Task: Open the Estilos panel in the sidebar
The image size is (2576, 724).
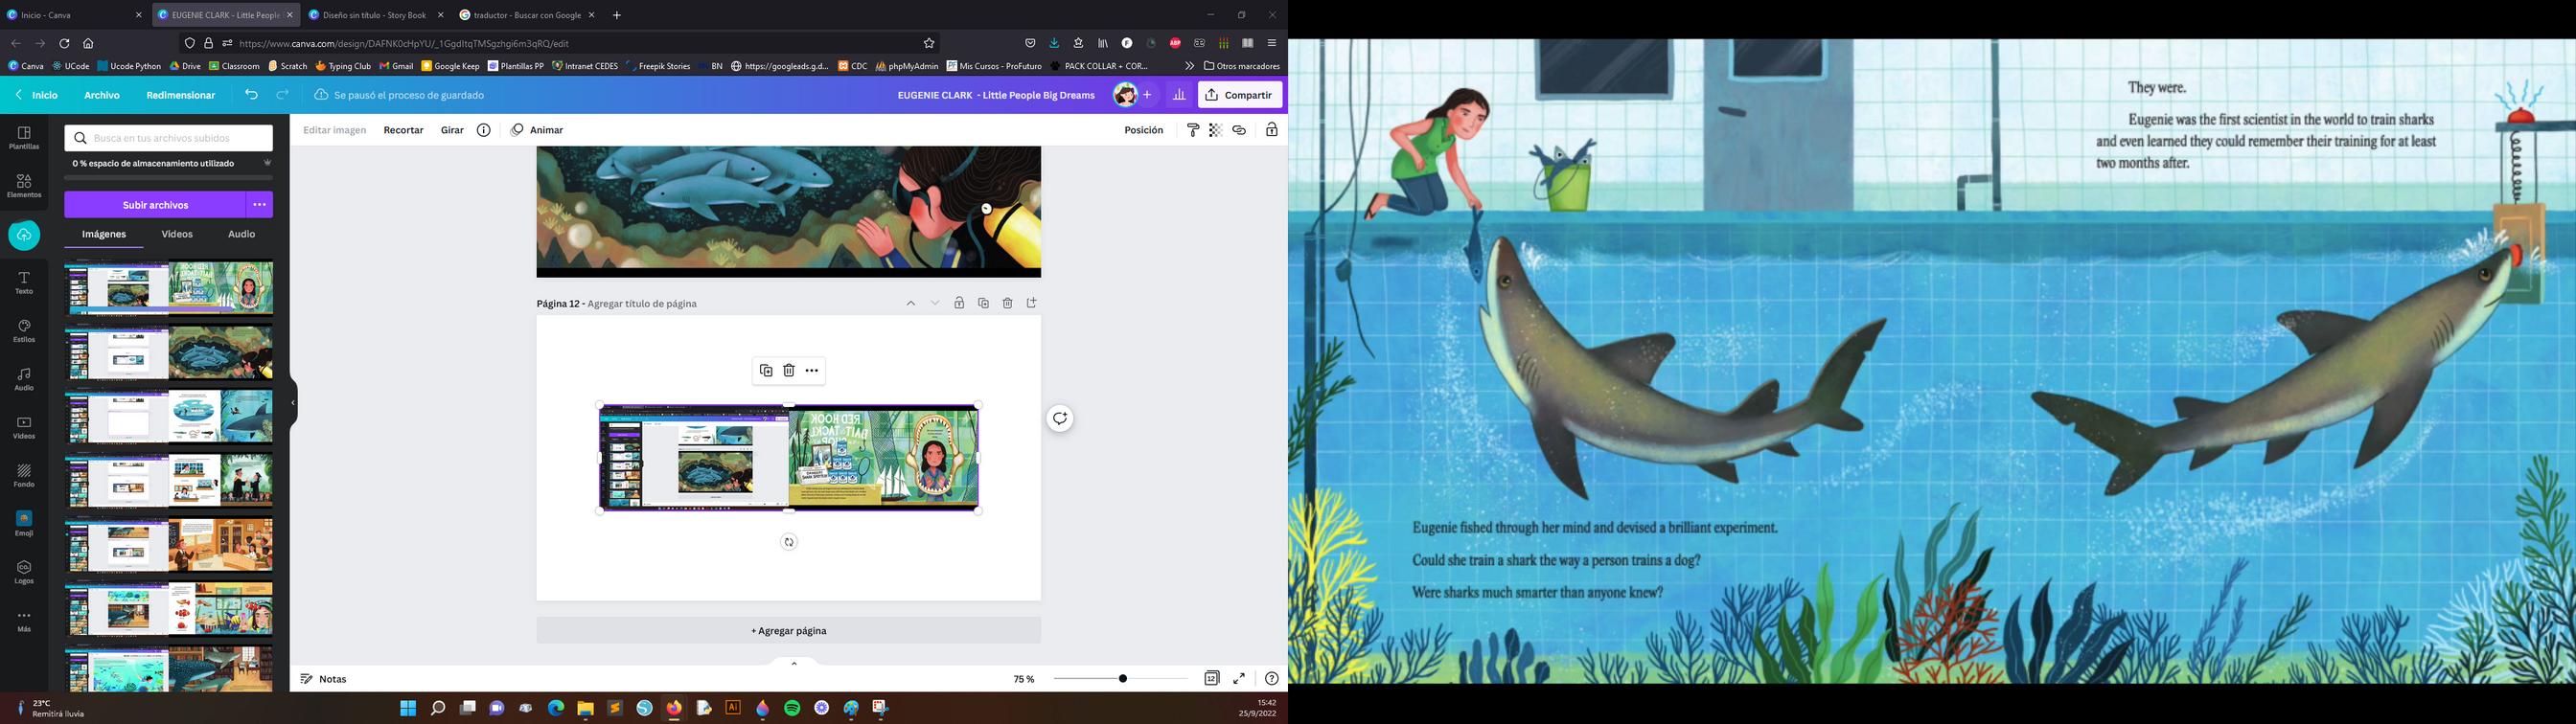Action: 24,331
